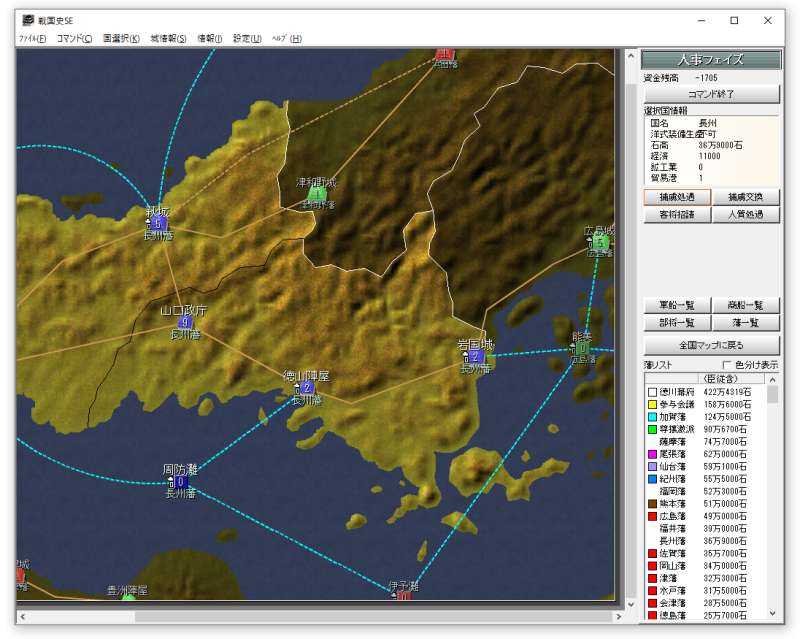Click the 人事フェイズ phase header
800x639 pixels.
click(x=711, y=60)
